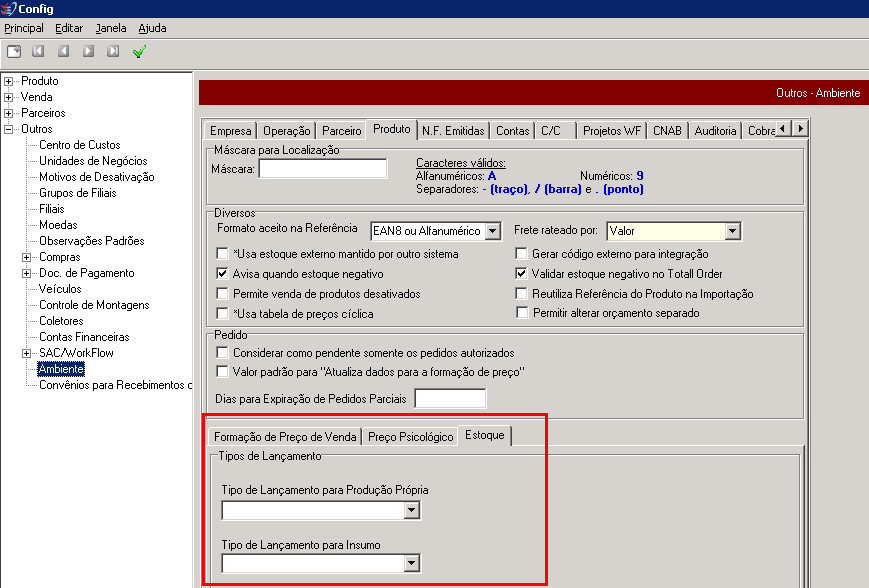Switch to the Empresa tab

[x=231, y=131]
